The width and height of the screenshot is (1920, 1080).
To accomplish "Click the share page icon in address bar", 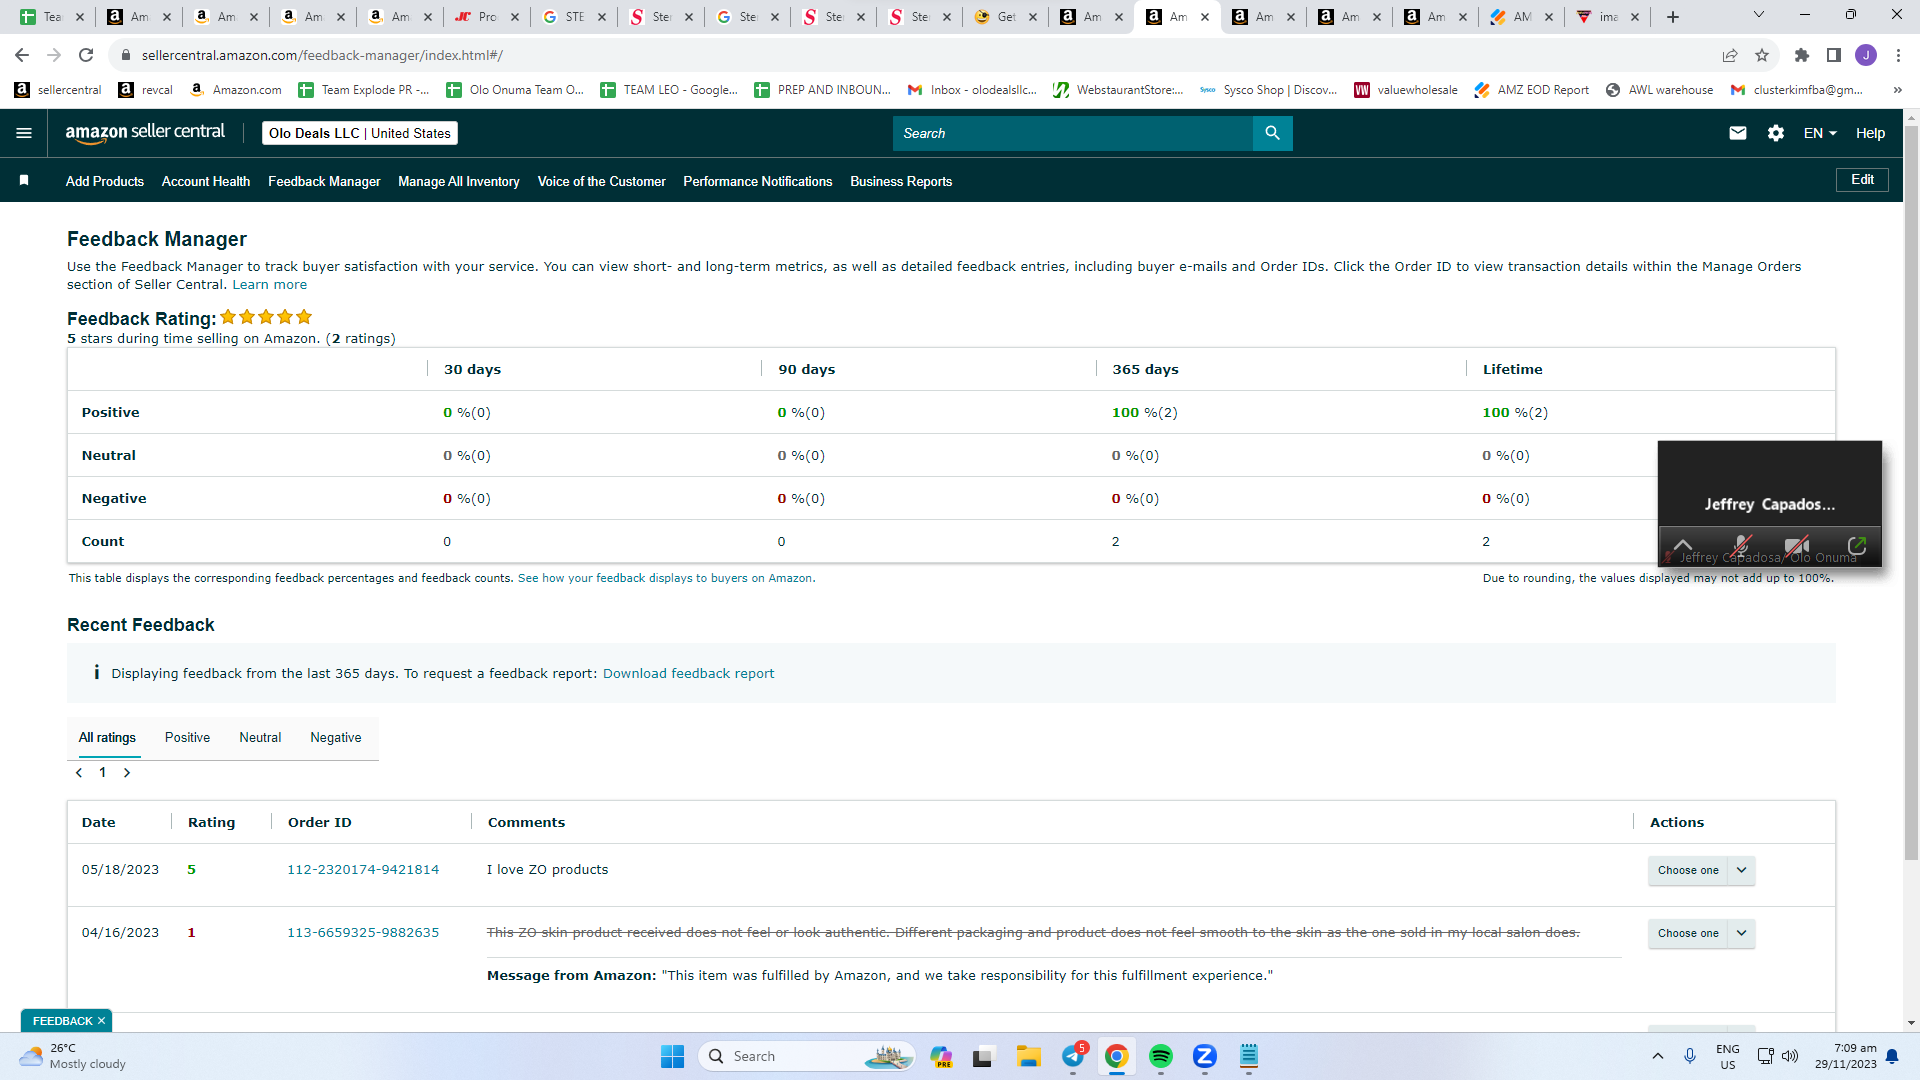I will pyautogui.click(x=1730, y=55).
